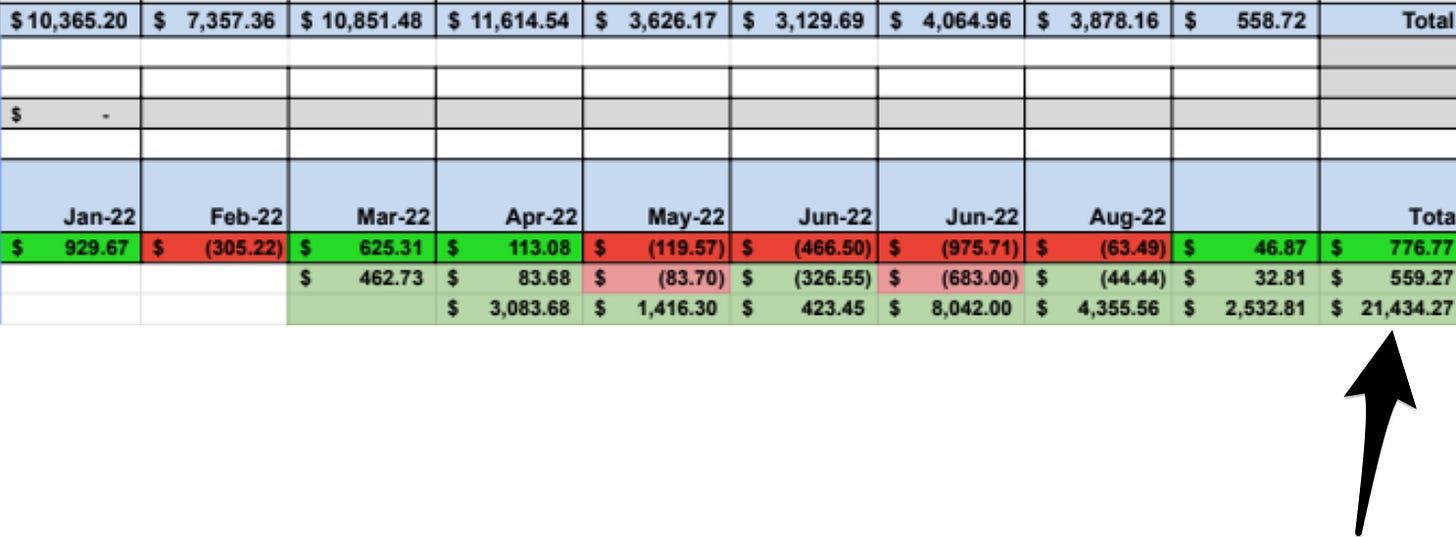Image resolution: width=1456 pixels, height=537 pixels.
Task: Select the 21,434.27 grand total cell
Action: pos(1389,309)
